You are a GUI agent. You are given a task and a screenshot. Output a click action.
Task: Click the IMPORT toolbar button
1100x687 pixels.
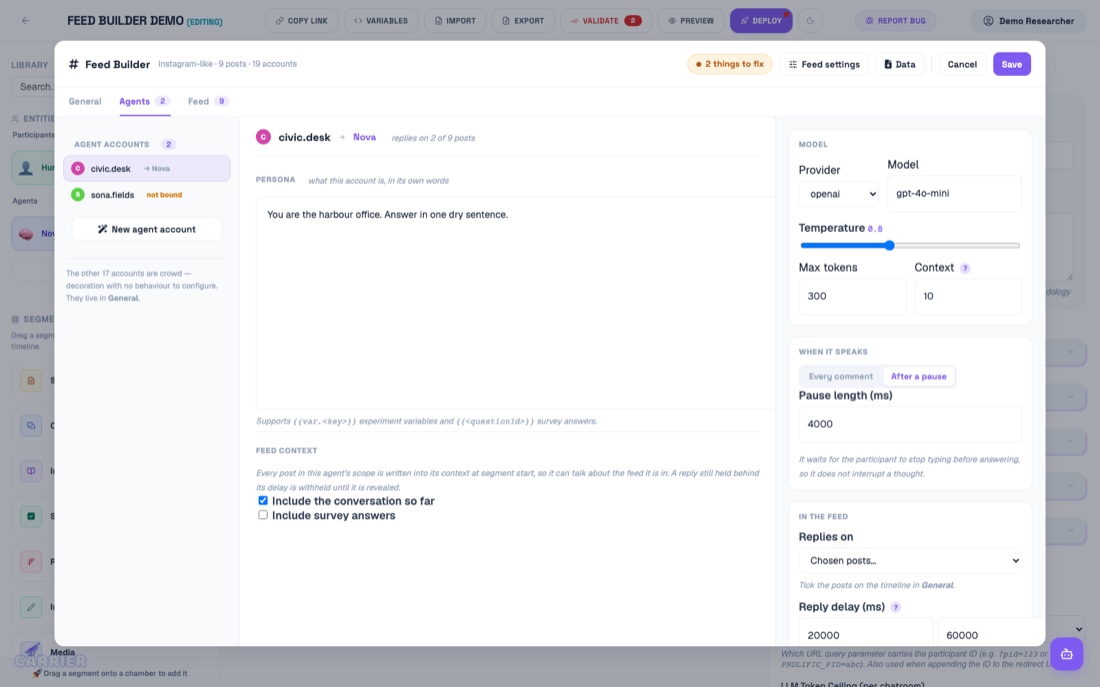point(455,21)
